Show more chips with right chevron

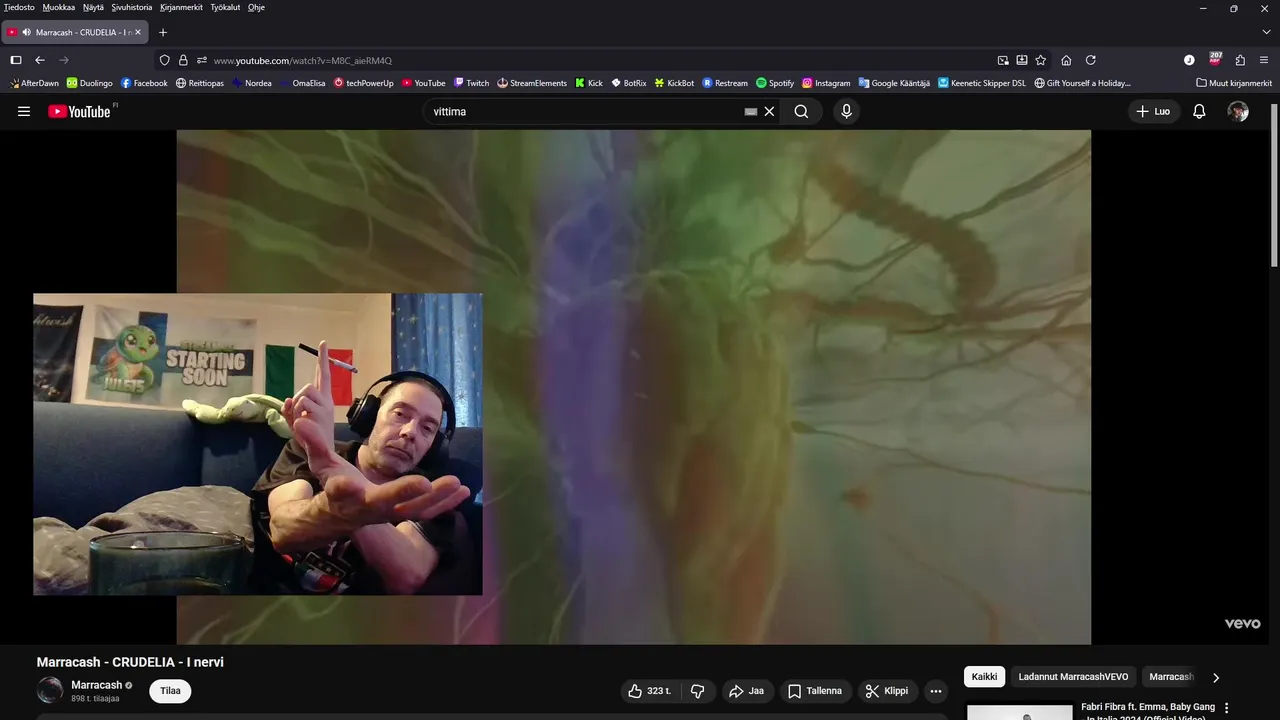(x=1216, y=677)
